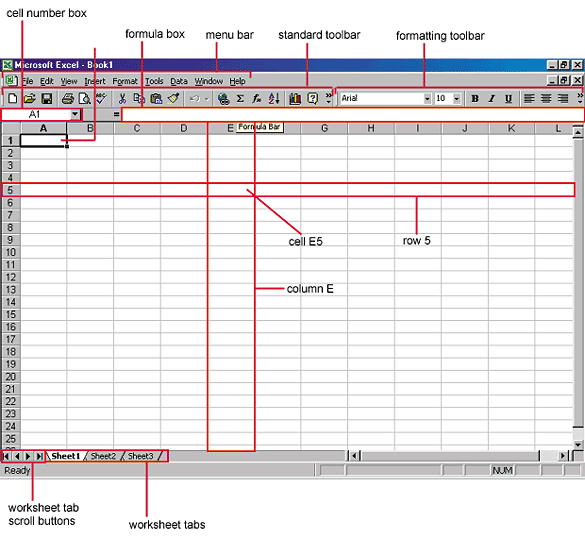This screenshot has width=585, height=538.
Task: Click the AutoSum sigma icon
Action: (240, 98)
